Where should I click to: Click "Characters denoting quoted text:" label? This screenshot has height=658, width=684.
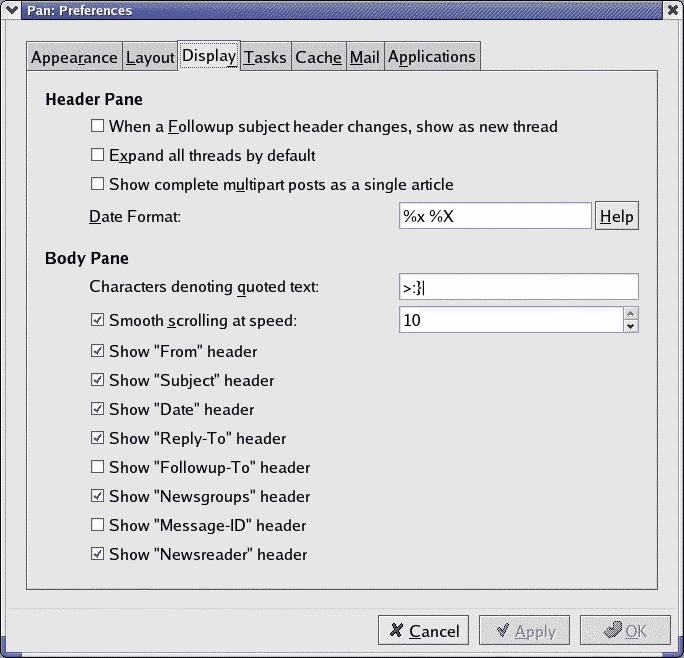[204, 287]
